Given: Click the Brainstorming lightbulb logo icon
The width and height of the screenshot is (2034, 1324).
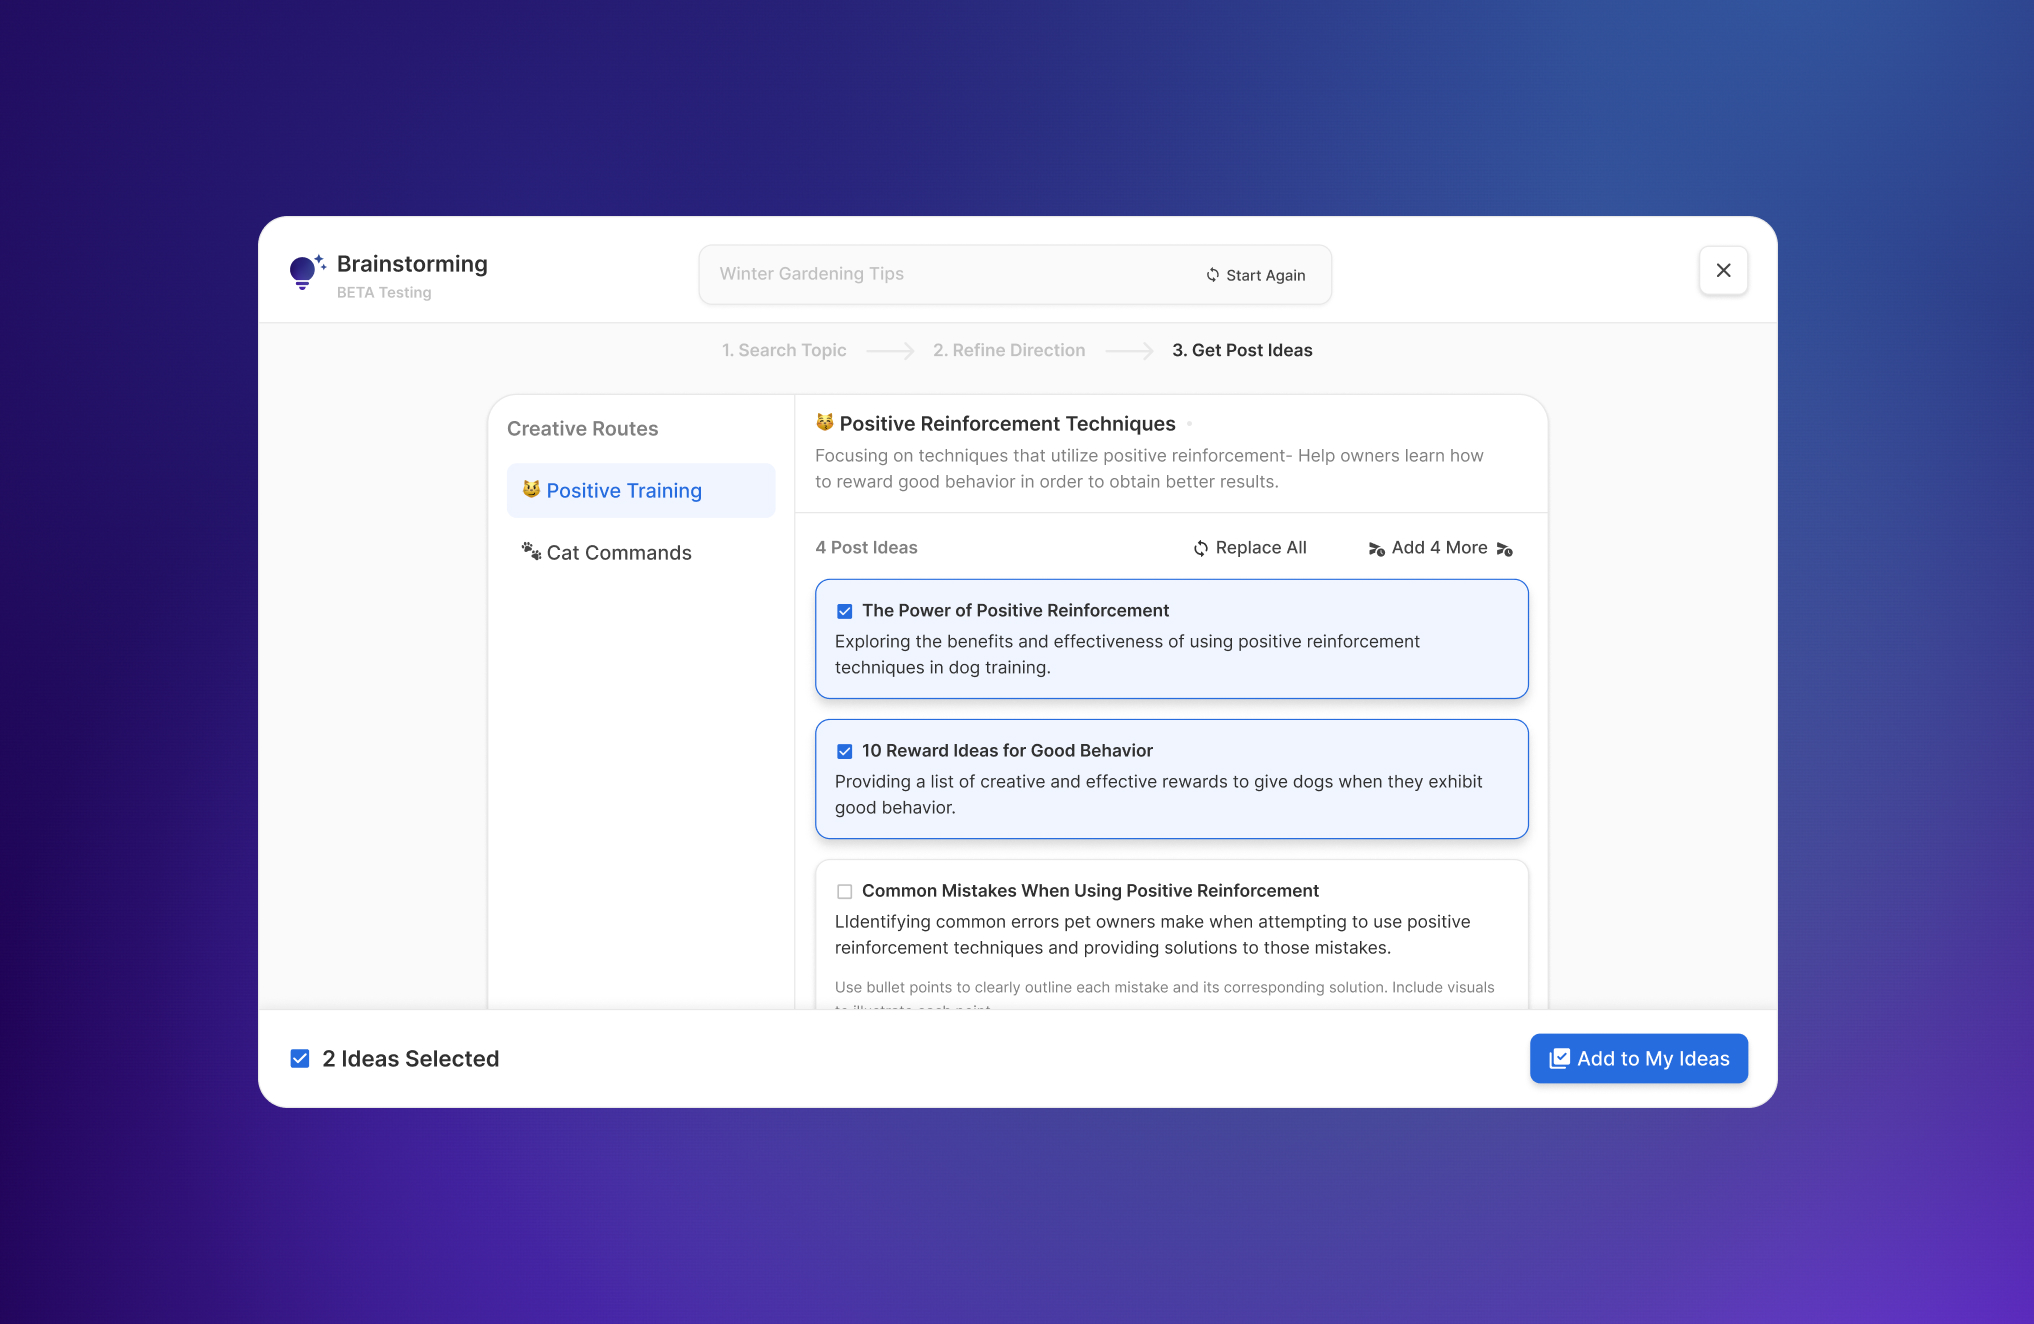Looking at the screenshot, I should (x=305, y=271).
